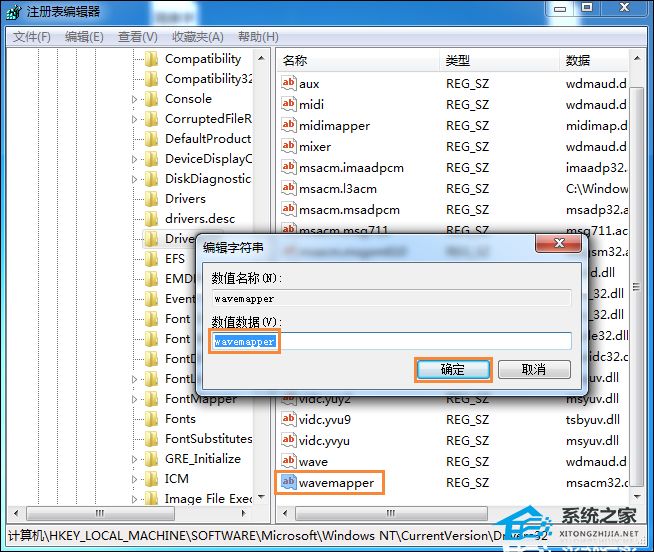Select the wave value icon

tap(289, 461)
